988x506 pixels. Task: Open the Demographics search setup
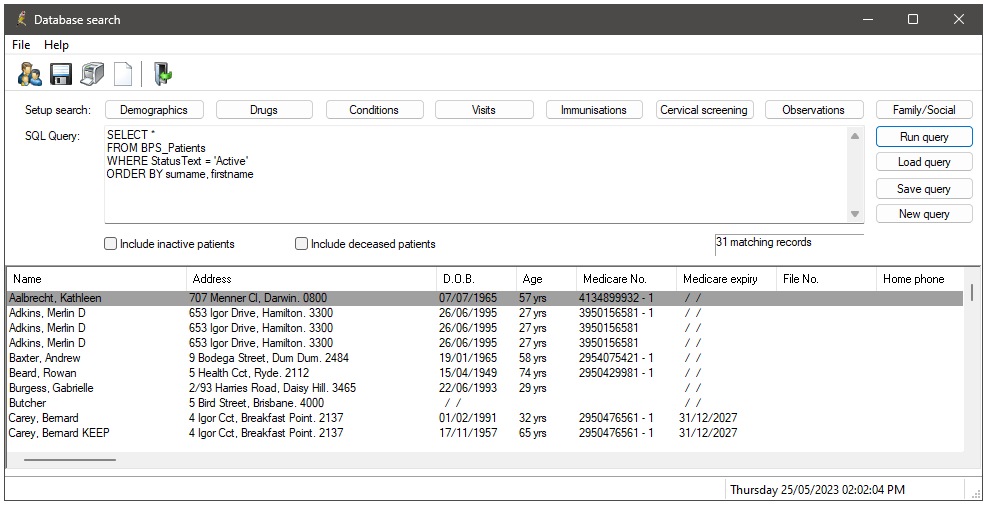tap(154, 110)
